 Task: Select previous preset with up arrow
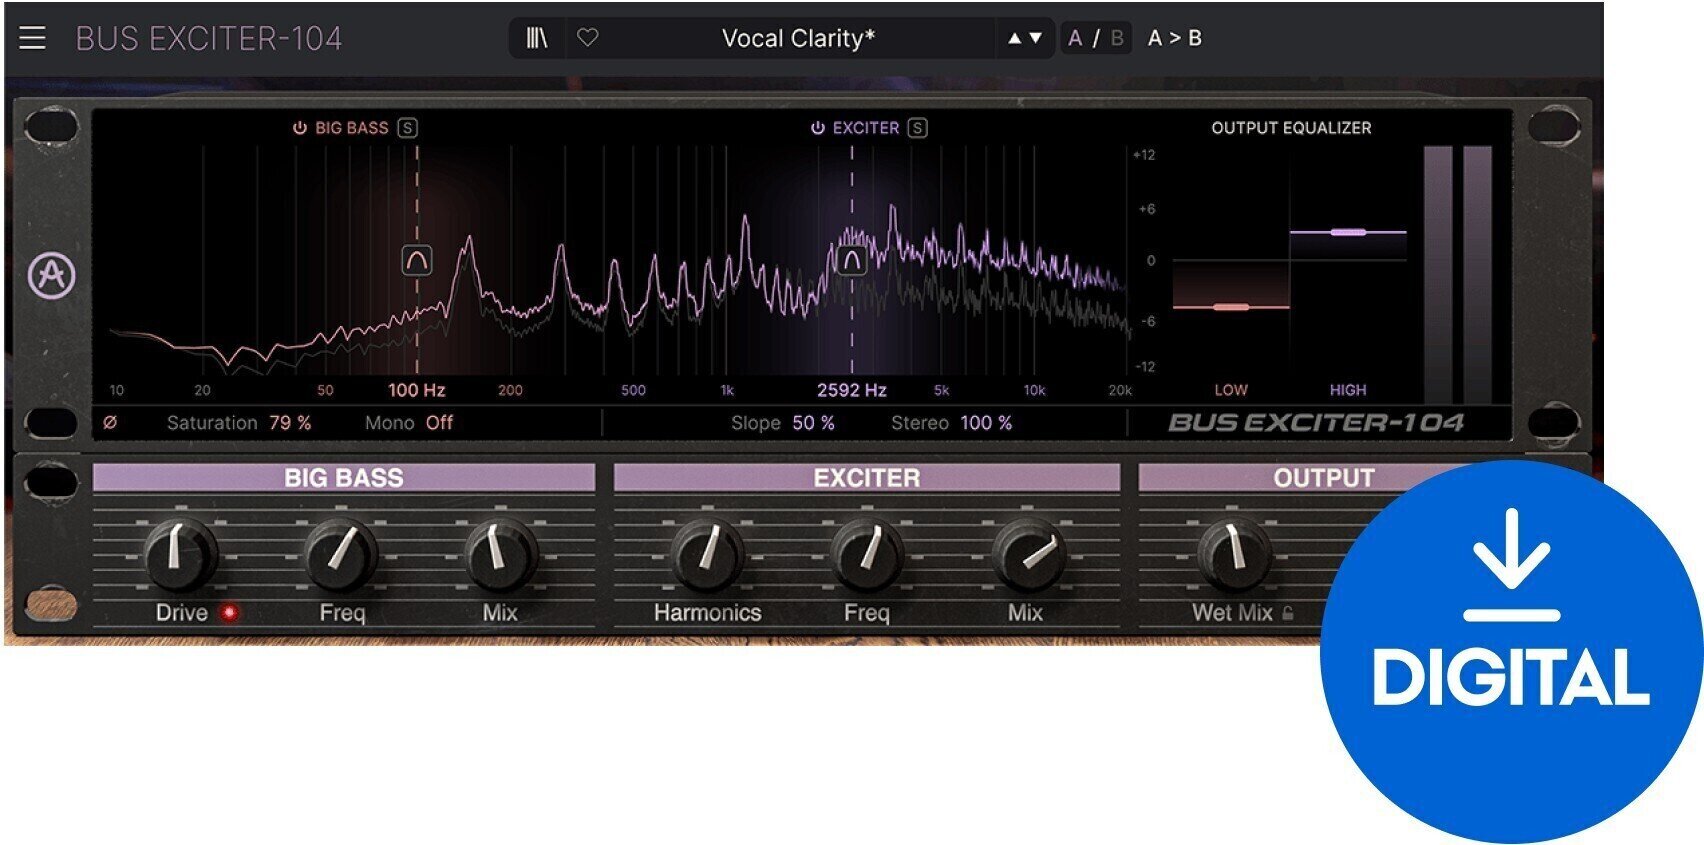coord(1015,38)
